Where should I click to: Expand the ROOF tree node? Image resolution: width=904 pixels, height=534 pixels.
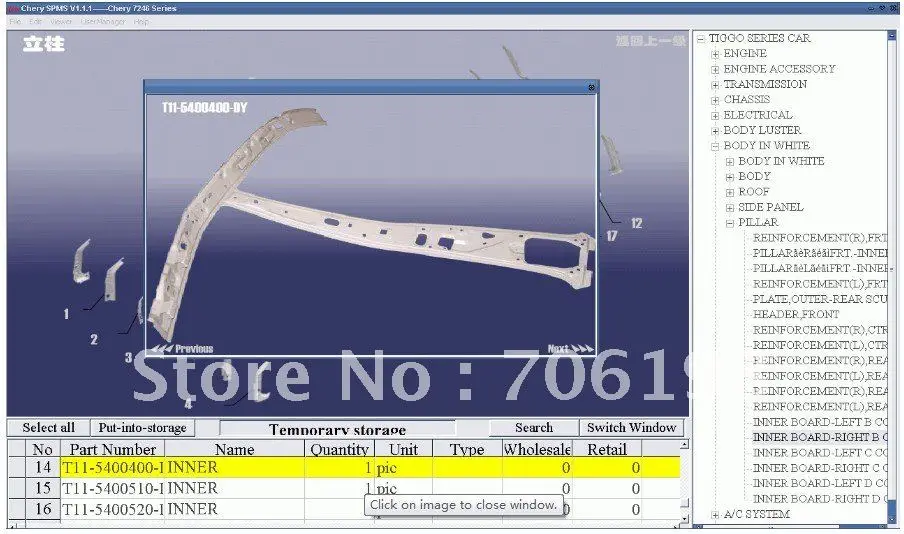(730, 193)
